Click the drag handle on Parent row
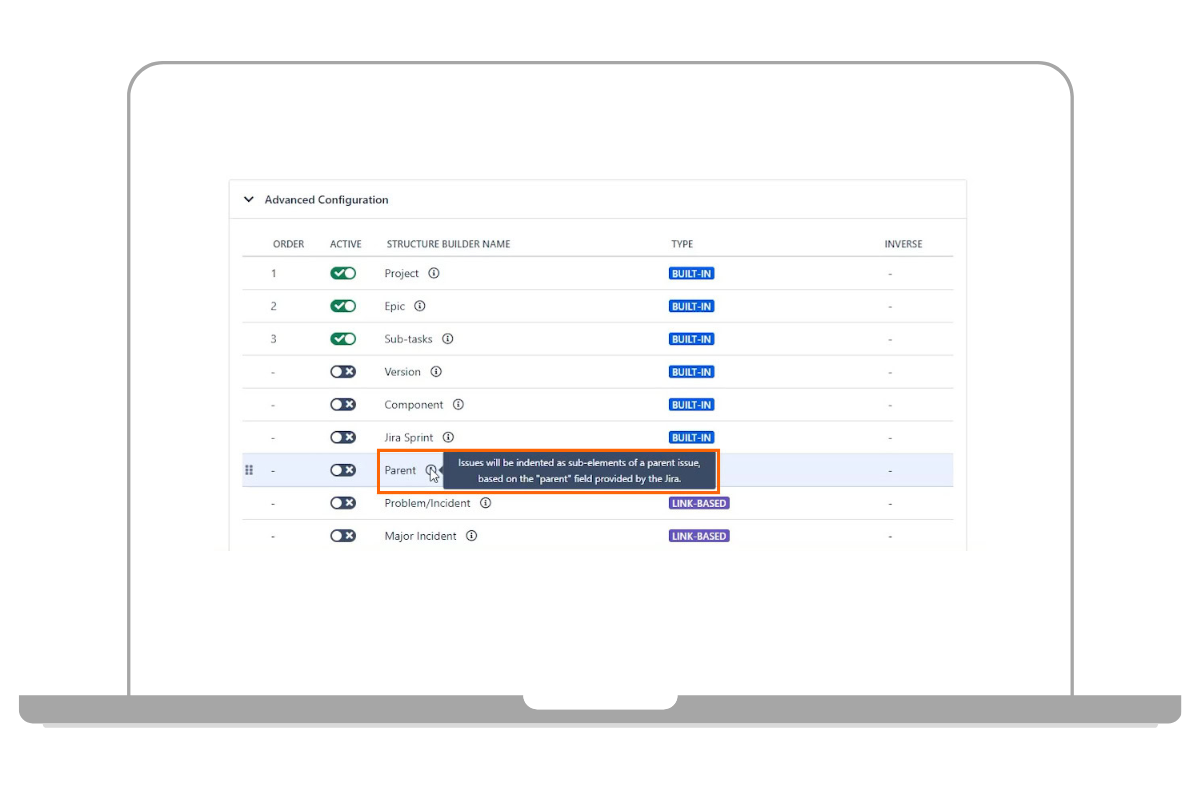This screenshot has height=790, width=1200. pos(249,470)
